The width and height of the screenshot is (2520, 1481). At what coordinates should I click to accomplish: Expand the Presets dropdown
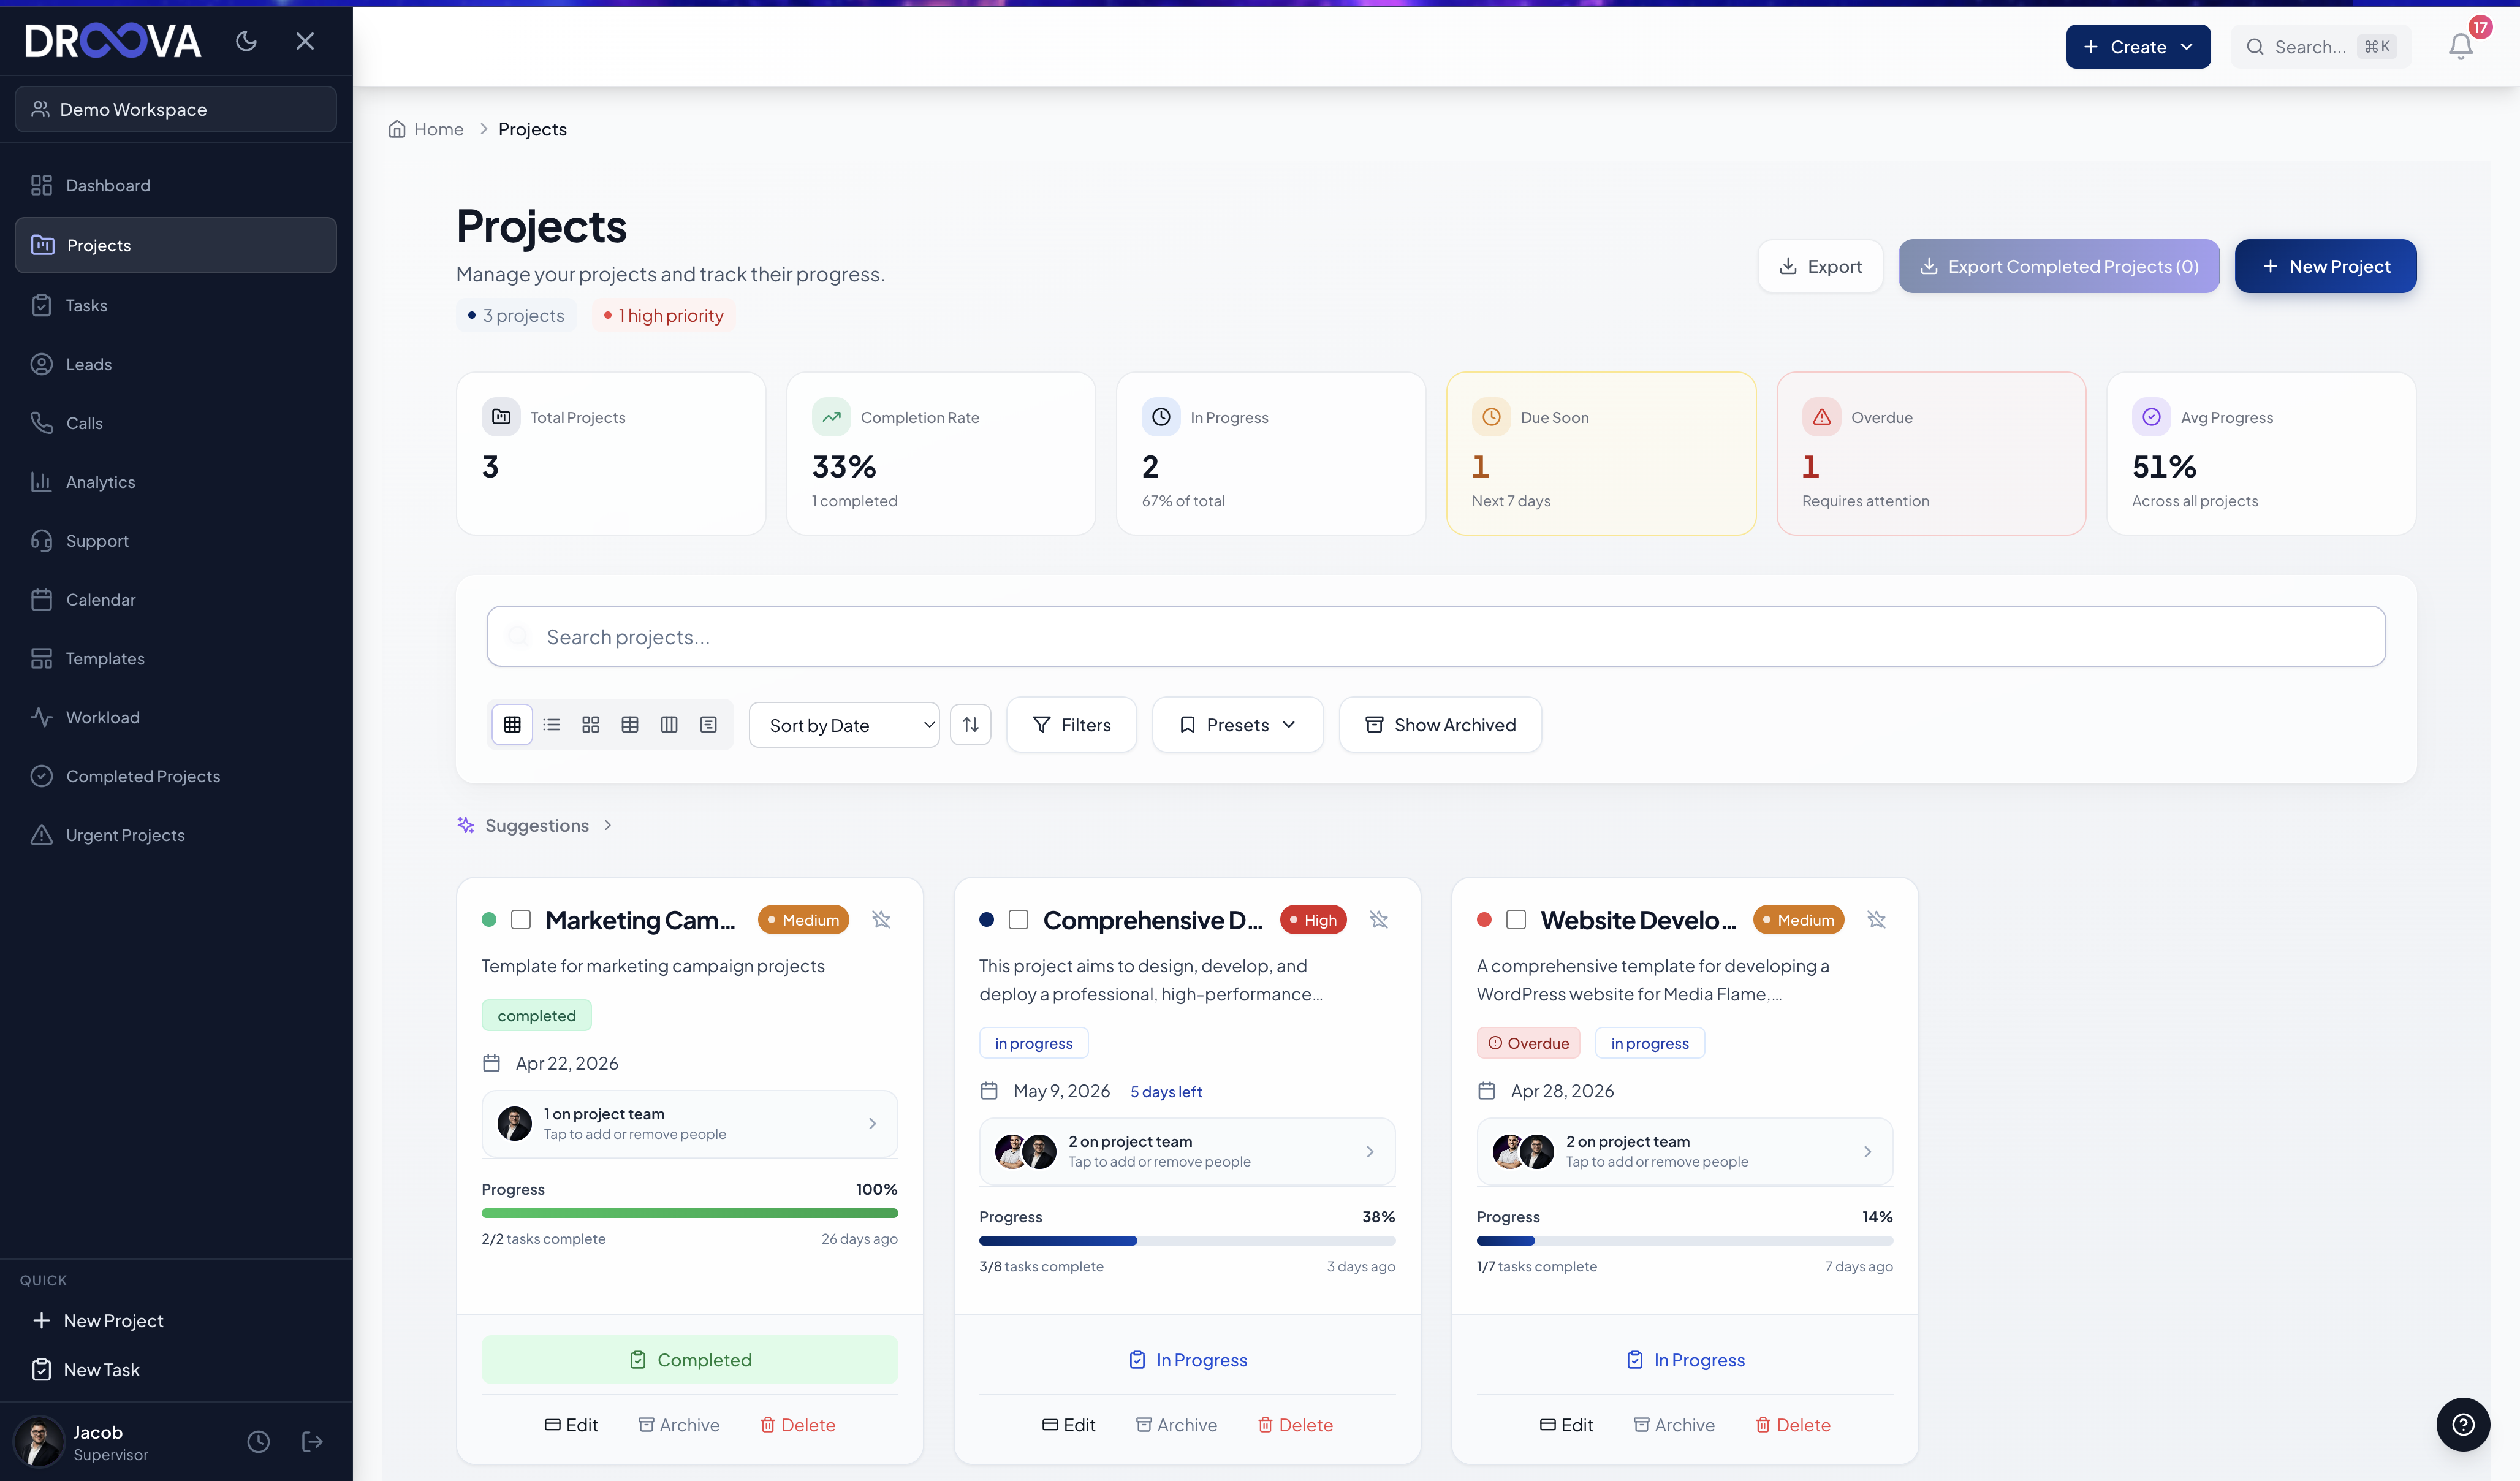pos(1237,724)
